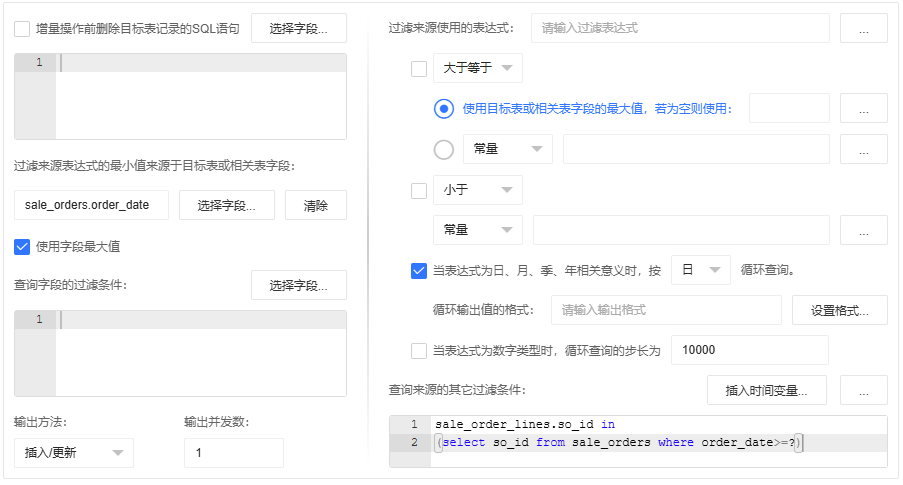
Task: Click the value input below 小于 row
Action: 681,230
